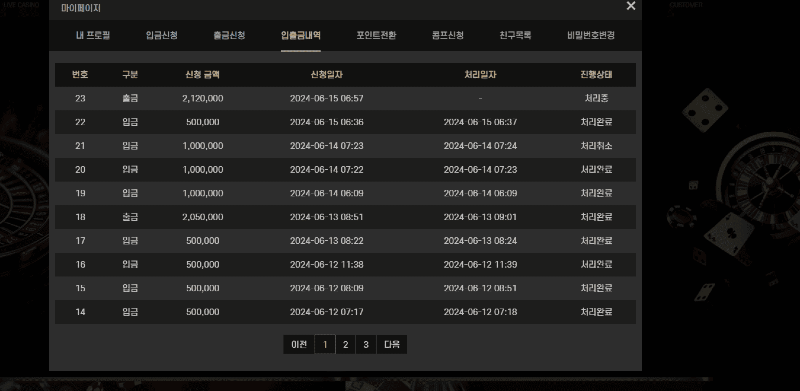Select the 입출금내역 tab
Image resolution: width=800 pixels, height=391 pixels.
[301, 35]
